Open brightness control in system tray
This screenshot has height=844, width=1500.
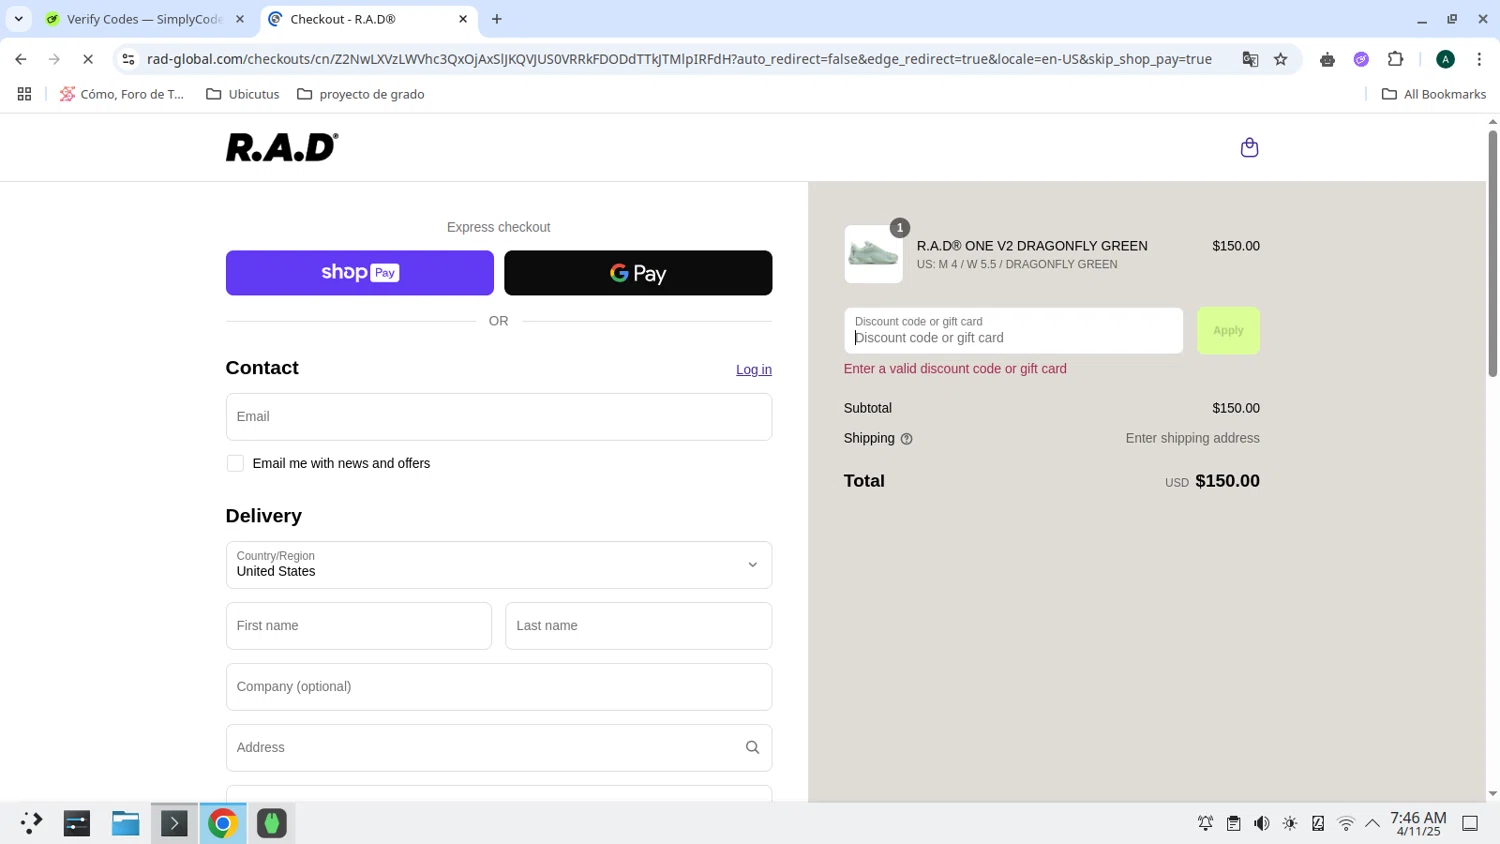pos(1290,823)
